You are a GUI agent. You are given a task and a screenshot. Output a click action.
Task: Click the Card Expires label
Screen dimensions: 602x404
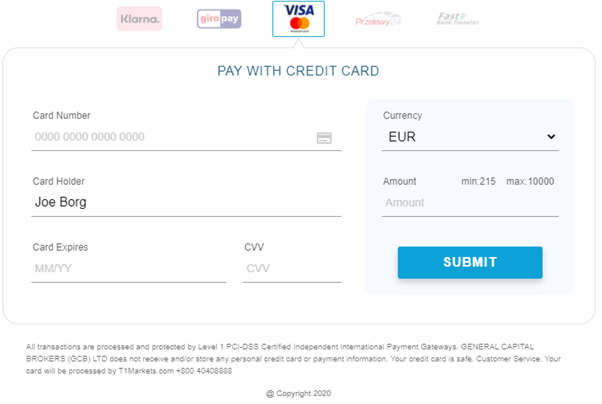point(62,247)
